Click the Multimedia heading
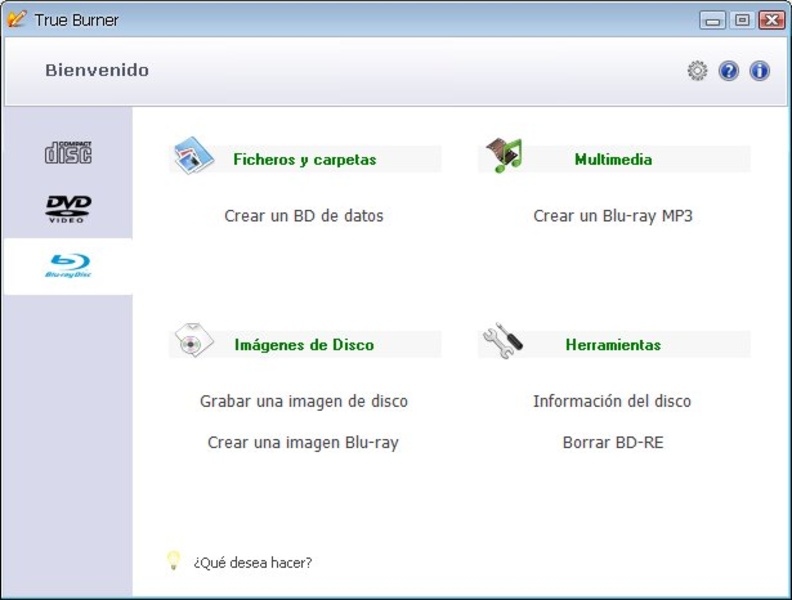This screenshot has width=792, height=600. click(613, 160)
